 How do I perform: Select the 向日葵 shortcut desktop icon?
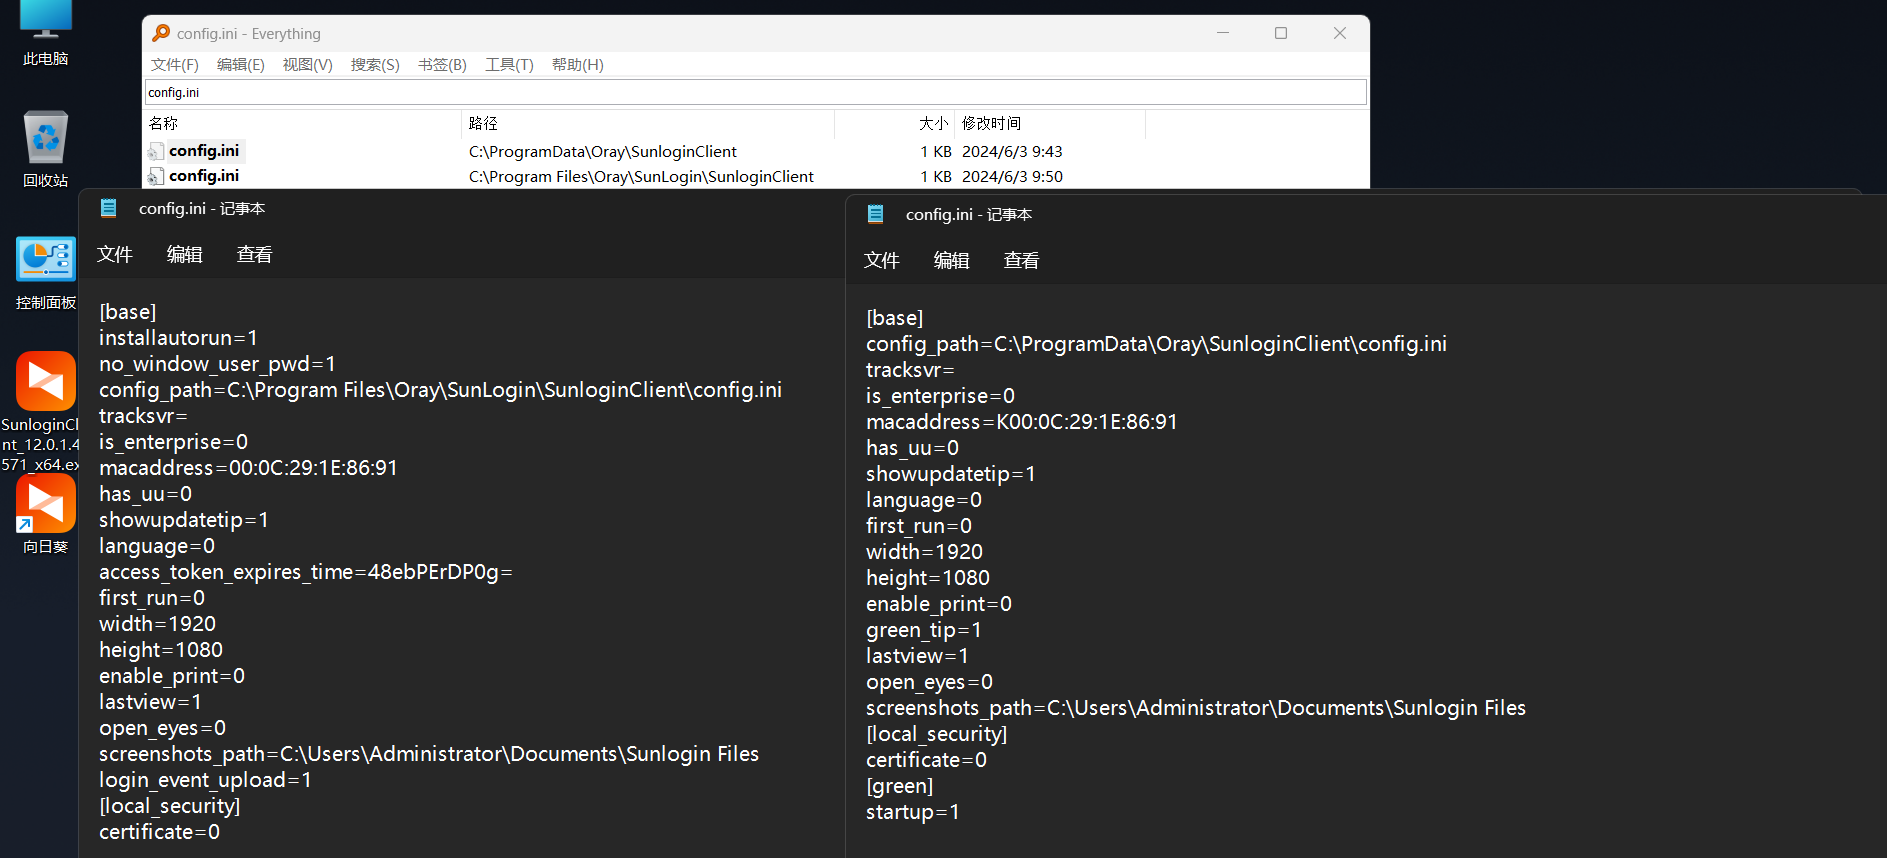46,514
